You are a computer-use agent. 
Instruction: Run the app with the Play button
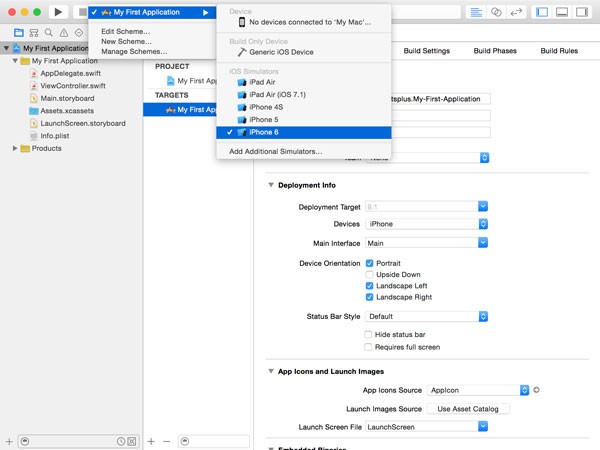point(58,12)
